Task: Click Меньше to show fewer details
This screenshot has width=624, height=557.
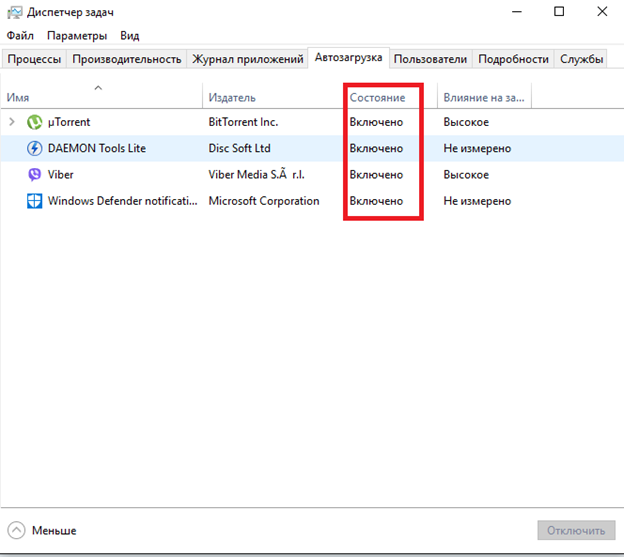Action: [x=54, y=531]
